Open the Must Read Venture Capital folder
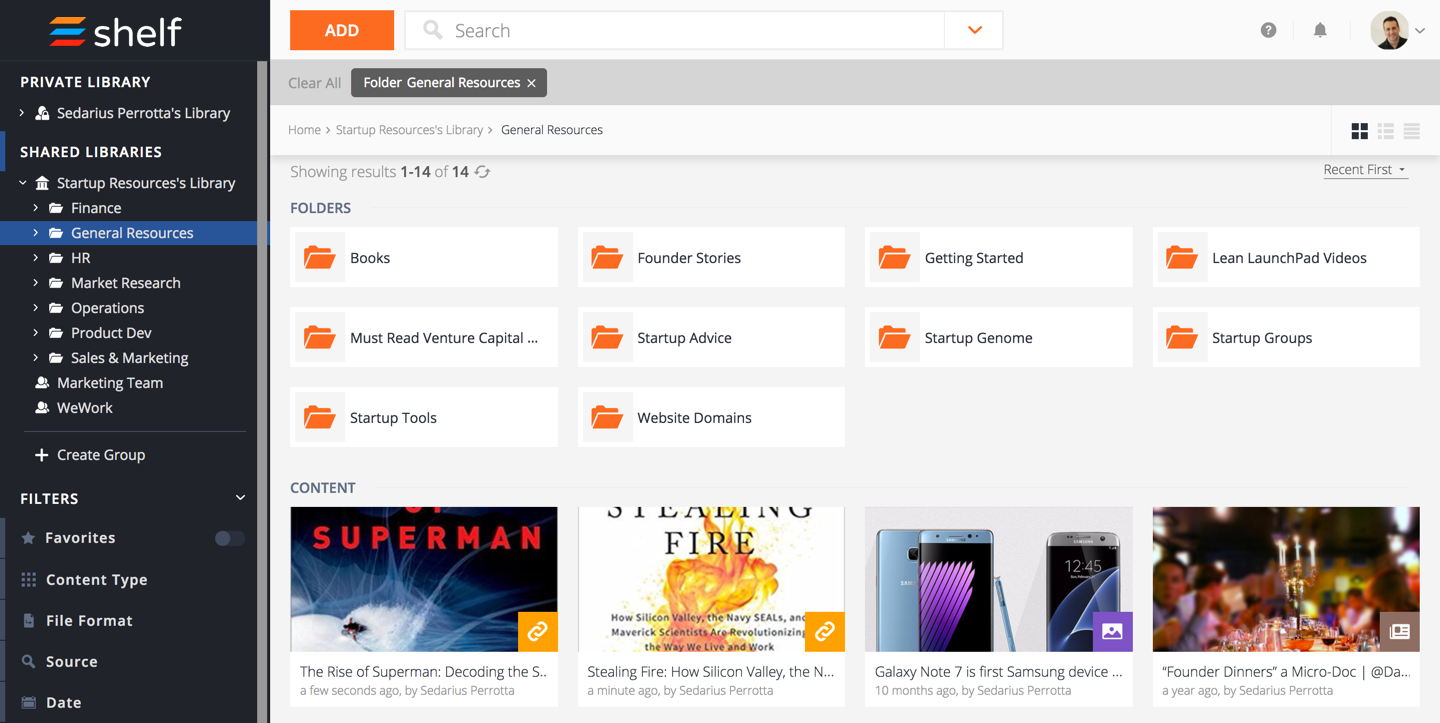The width and height of the screenshot is (1440, 723). pos(424,337)
